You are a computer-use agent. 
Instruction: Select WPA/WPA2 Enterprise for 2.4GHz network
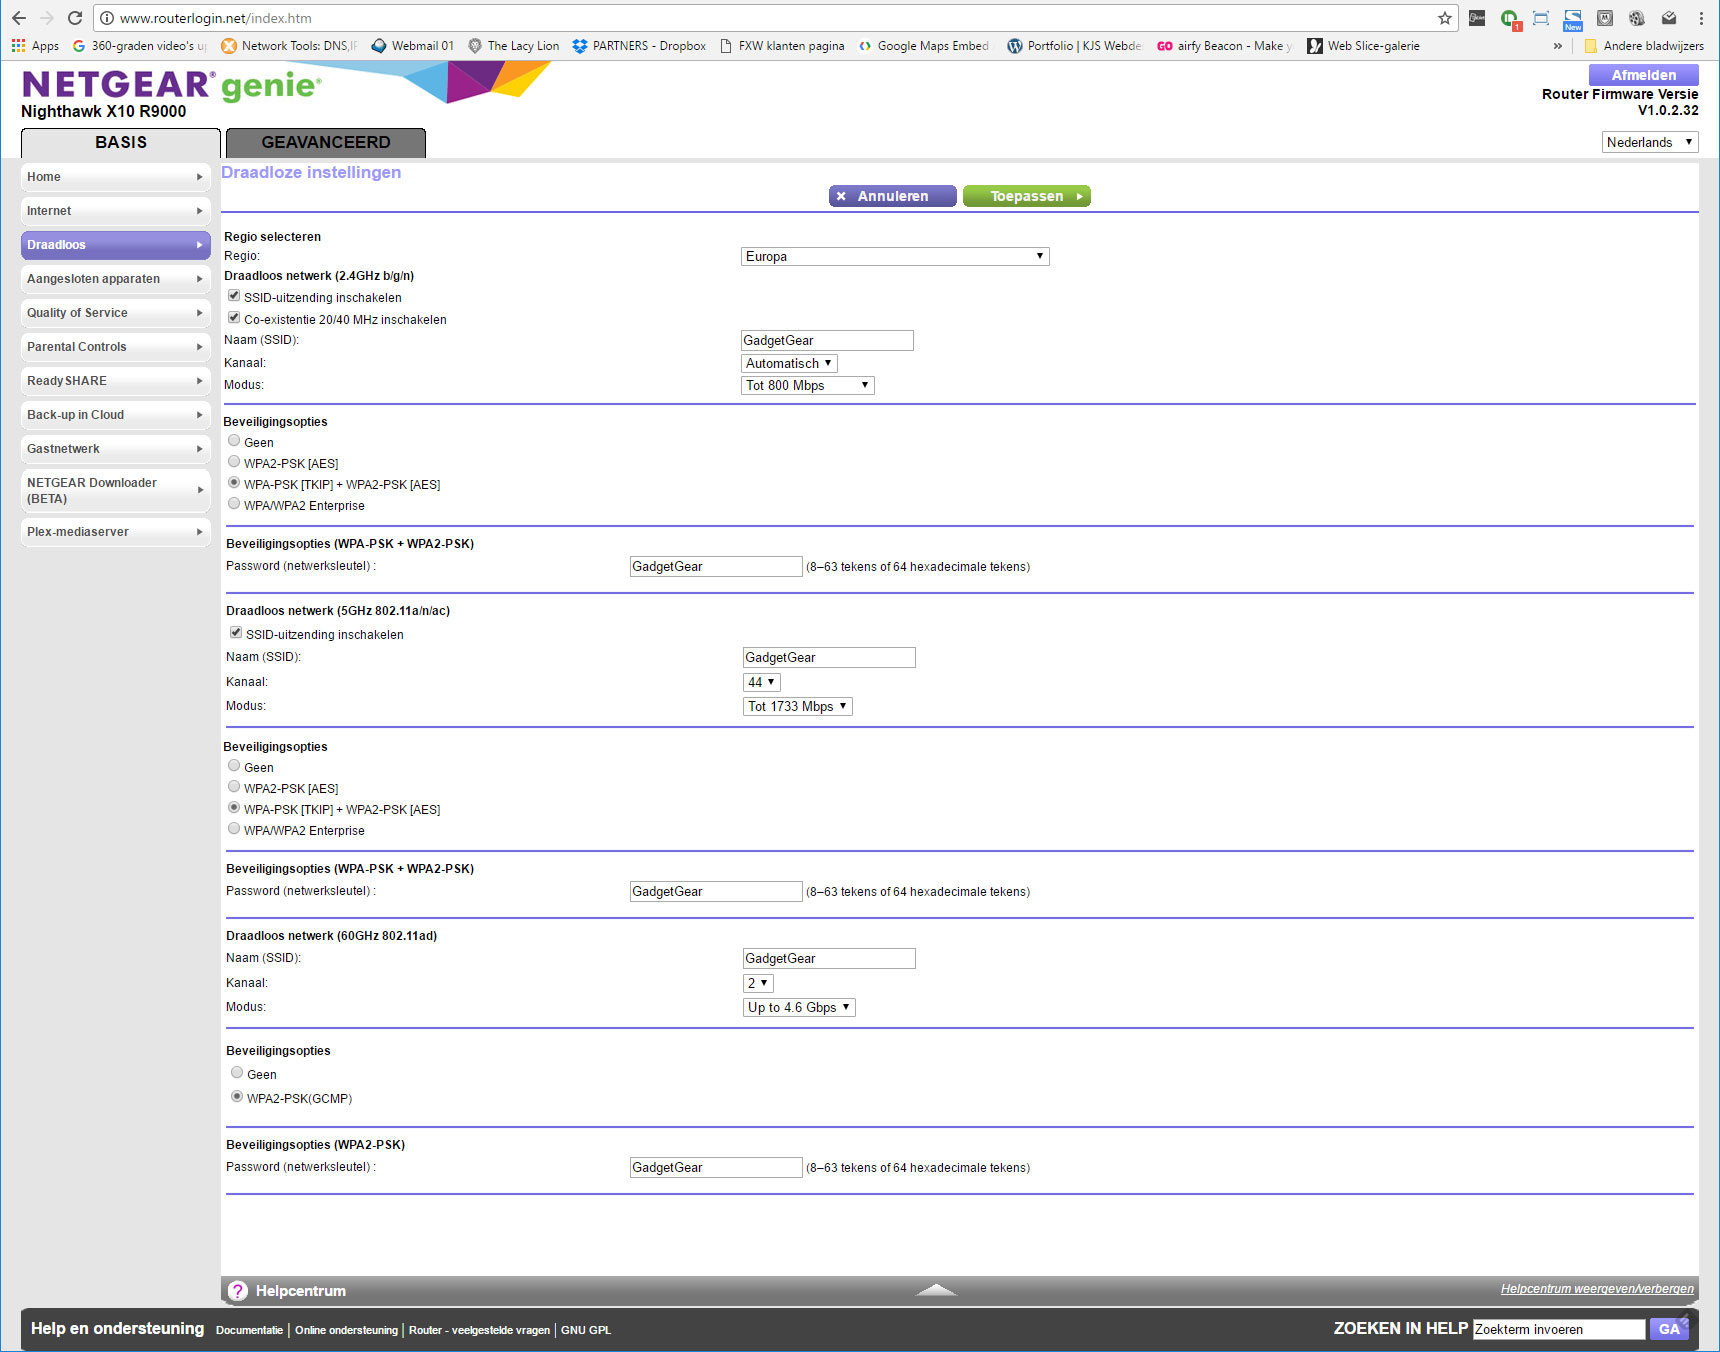tap(234, 504)
